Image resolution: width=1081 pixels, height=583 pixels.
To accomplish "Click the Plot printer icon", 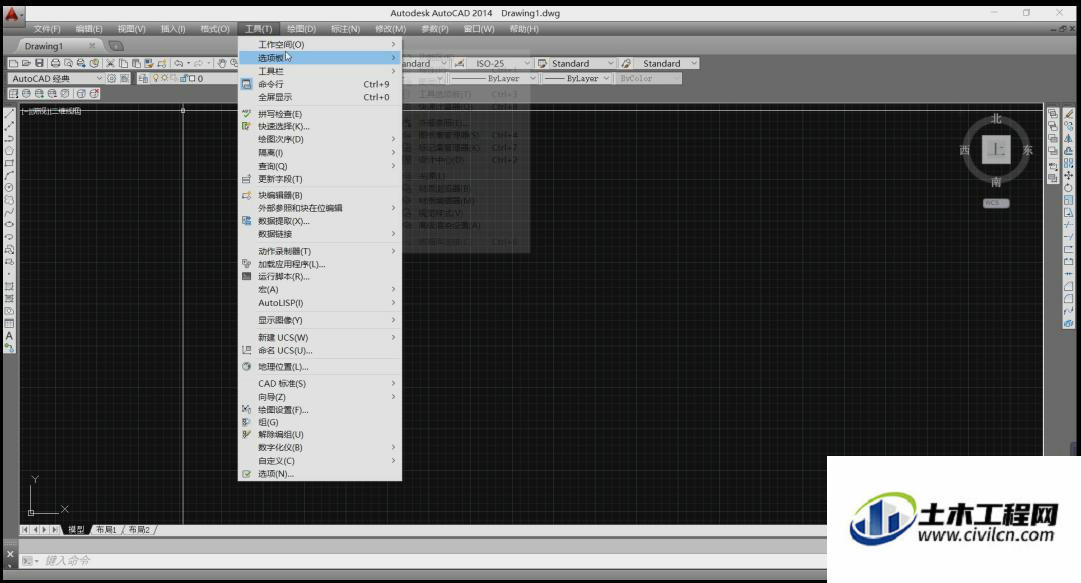I will click(55, 63).
